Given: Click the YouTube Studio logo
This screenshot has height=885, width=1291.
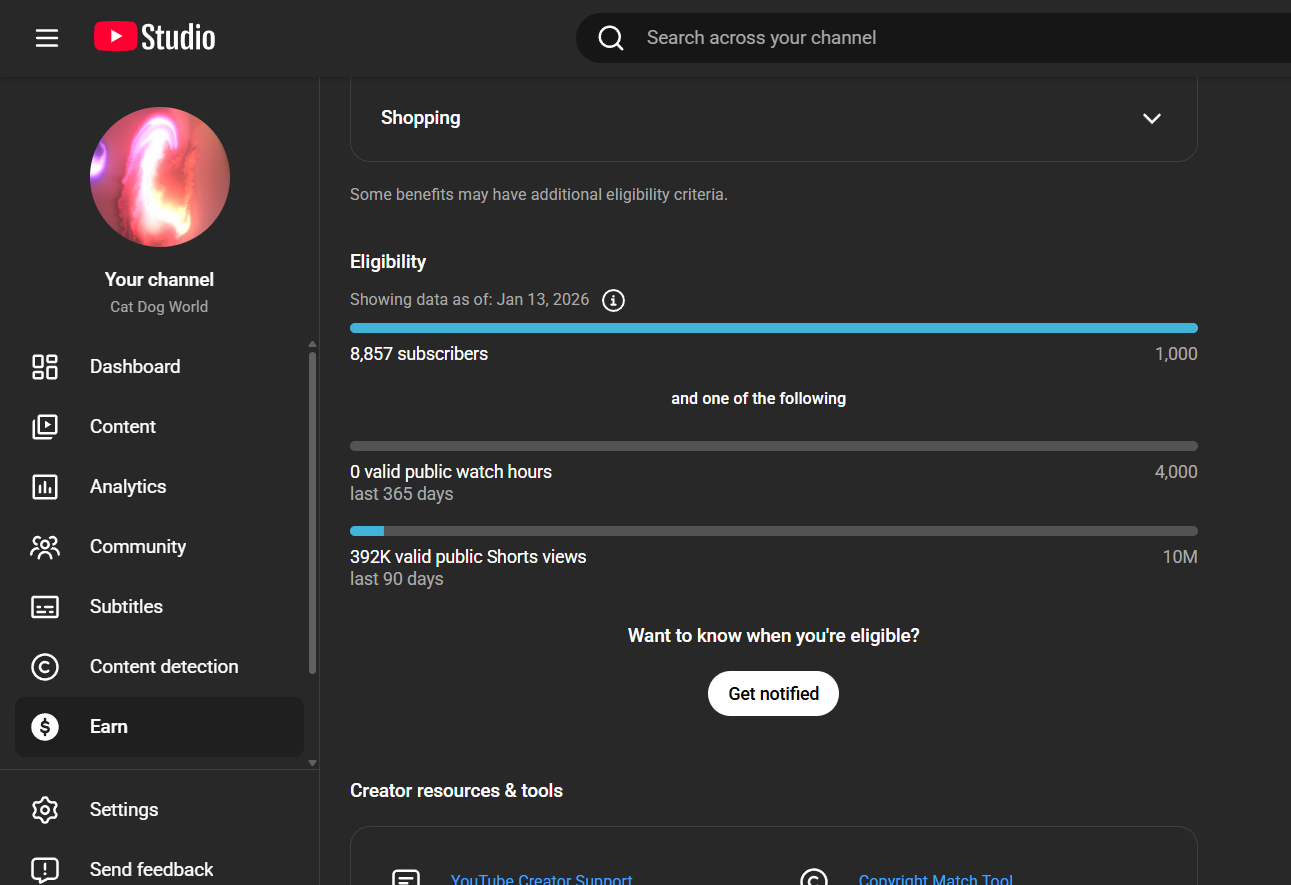Looking at the screenshot, I should [x=155, y=38].
